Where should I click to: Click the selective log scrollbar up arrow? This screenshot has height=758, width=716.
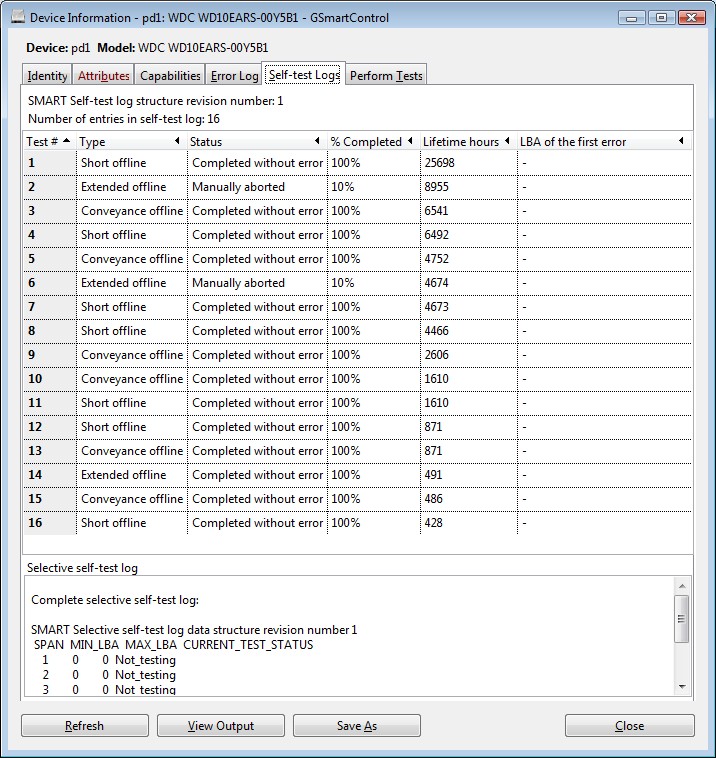click(x=682, y=586)
